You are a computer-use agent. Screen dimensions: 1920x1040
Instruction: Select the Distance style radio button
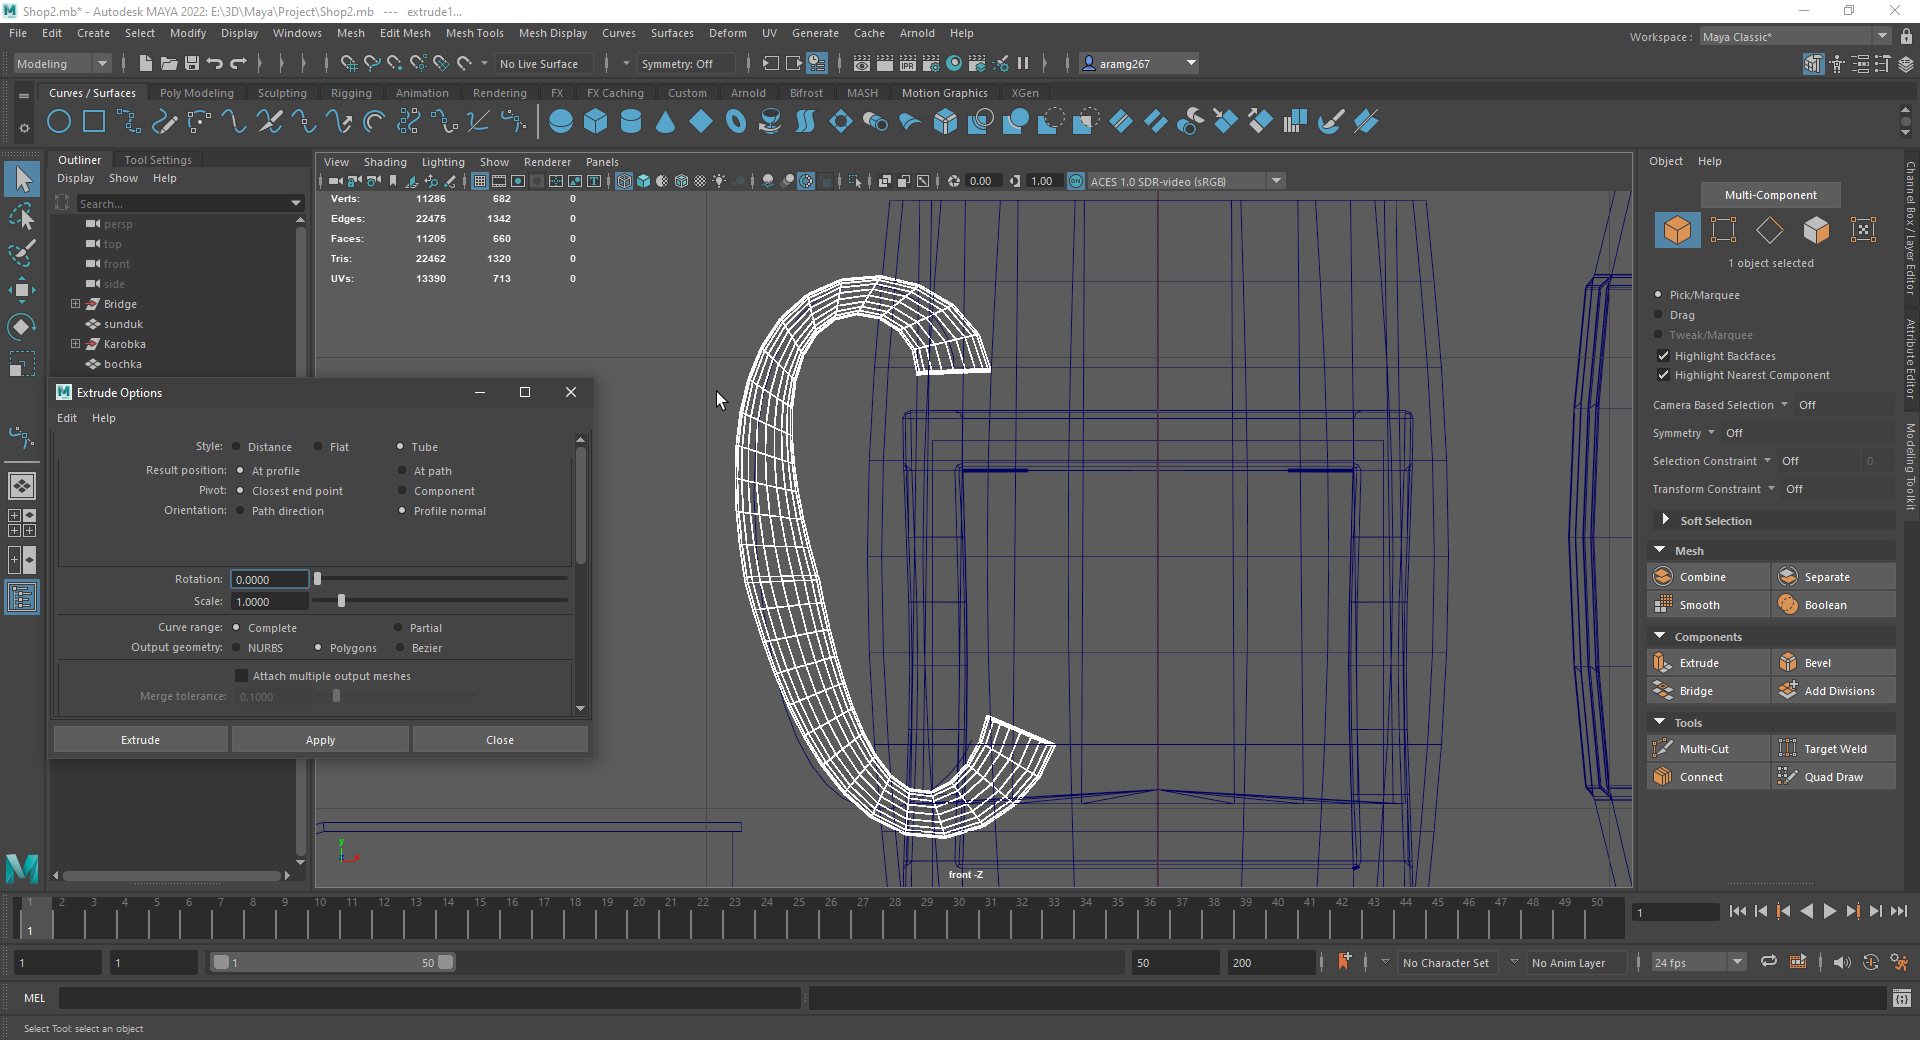tap(237, 447)
